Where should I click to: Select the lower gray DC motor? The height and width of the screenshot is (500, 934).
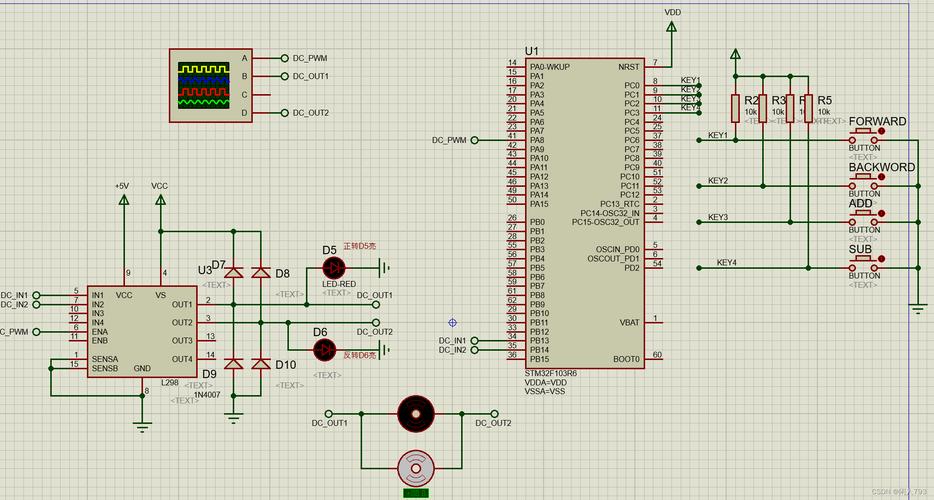(x=416, y=468)
